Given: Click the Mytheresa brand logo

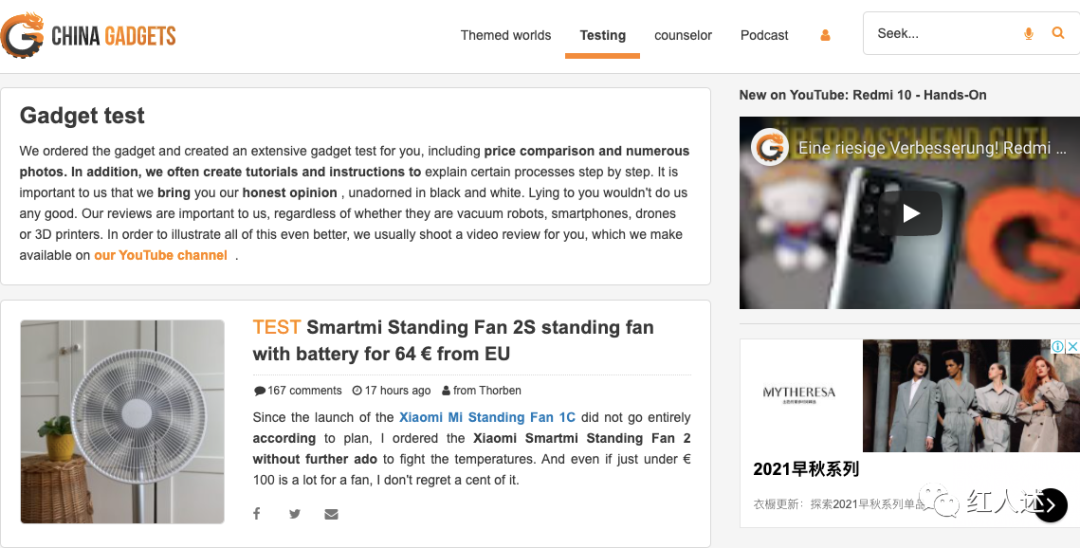Looking at the screenshot, I should point(799,394).
